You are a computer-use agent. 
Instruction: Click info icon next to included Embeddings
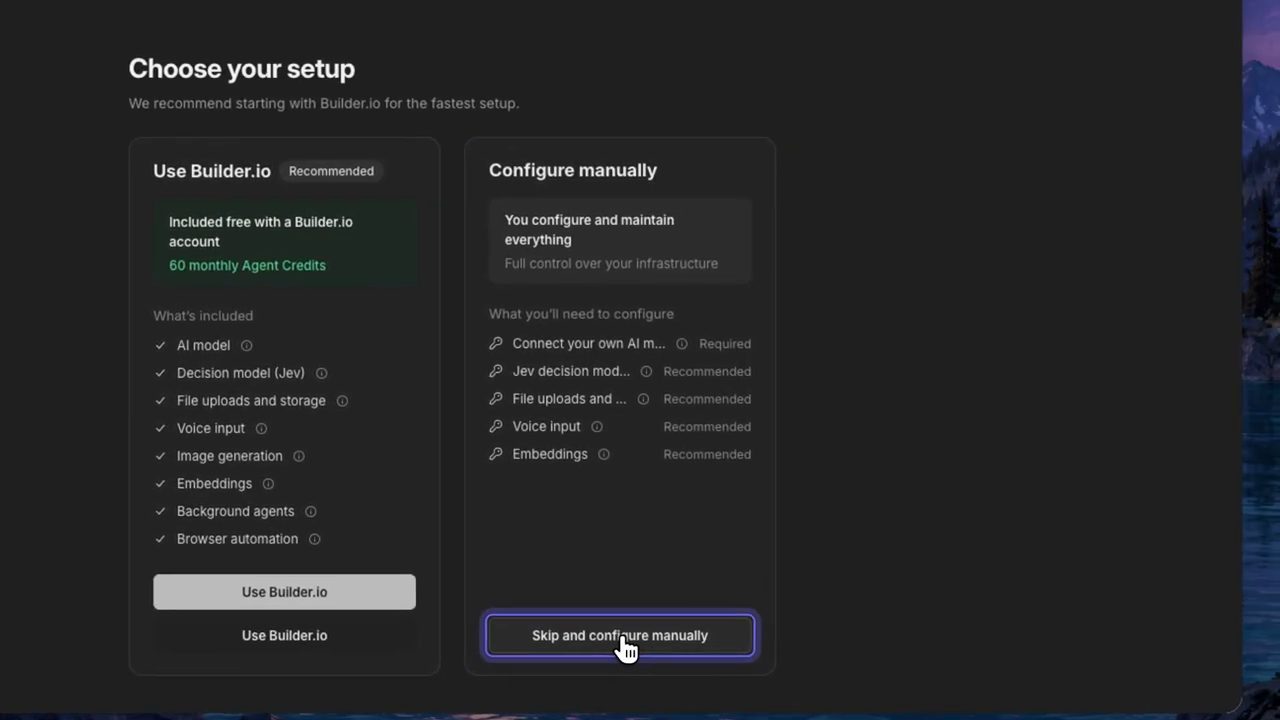[268, 484]
